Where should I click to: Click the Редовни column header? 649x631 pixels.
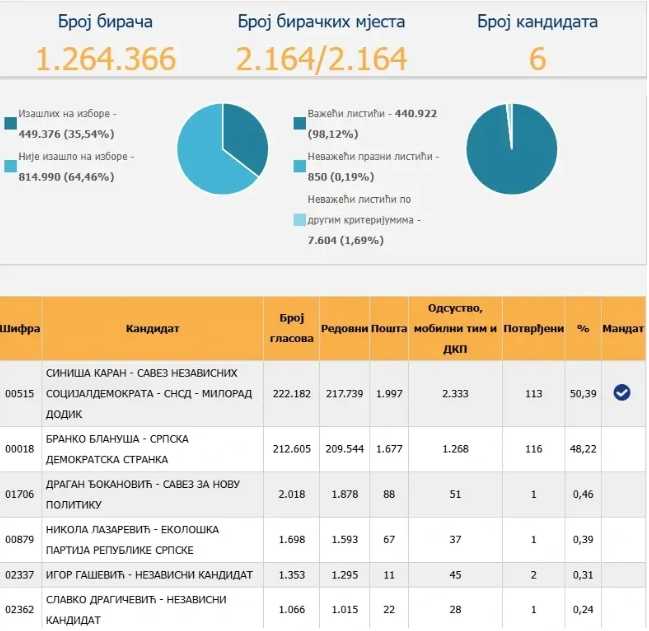pos(344,328)
